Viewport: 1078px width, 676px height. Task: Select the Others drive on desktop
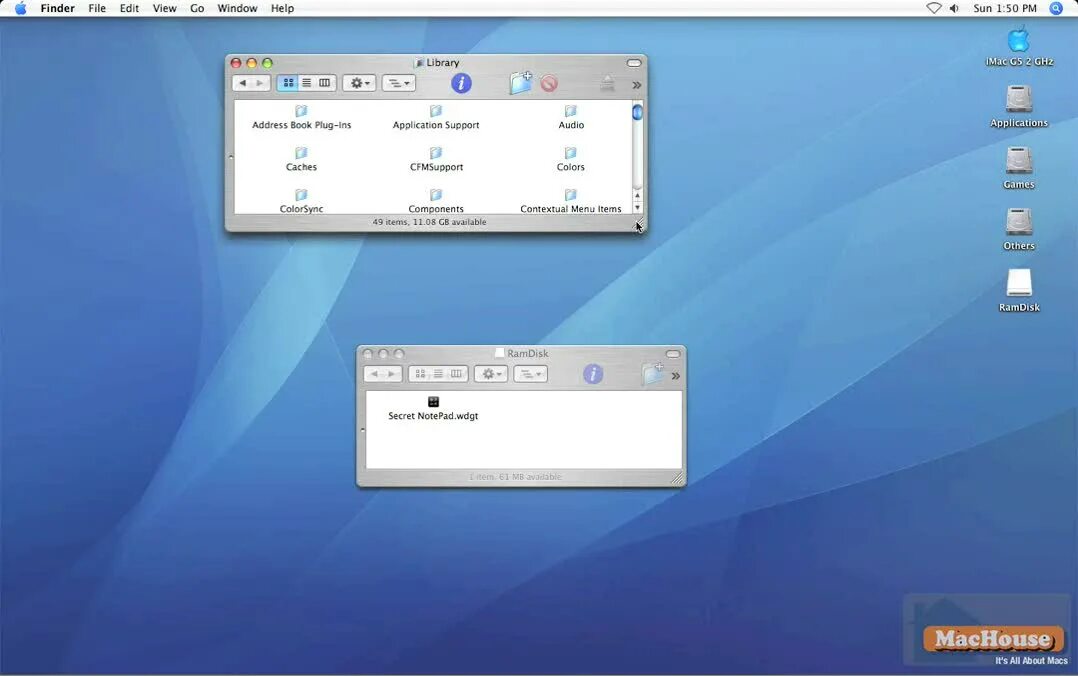click(1019, 230)
